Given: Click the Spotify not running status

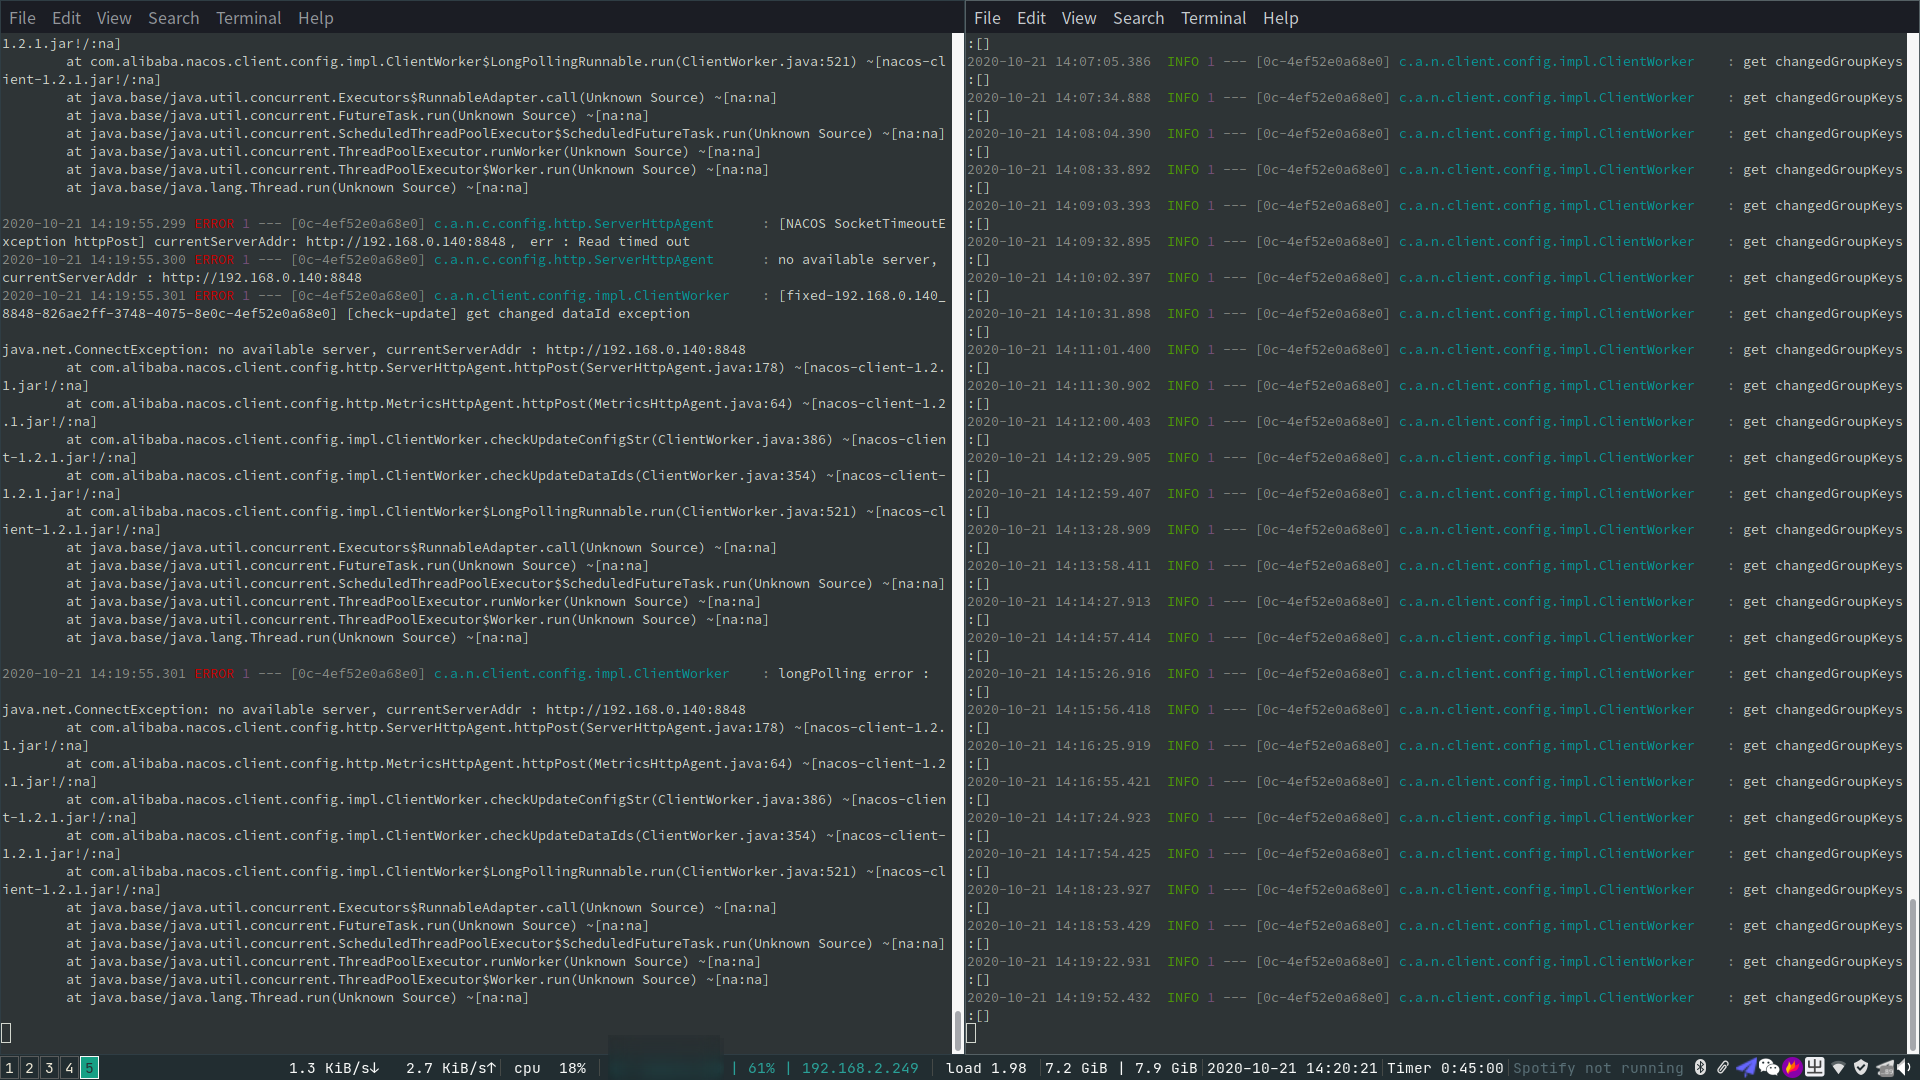Looking at the screenshot, I should coord(1597,1068).
